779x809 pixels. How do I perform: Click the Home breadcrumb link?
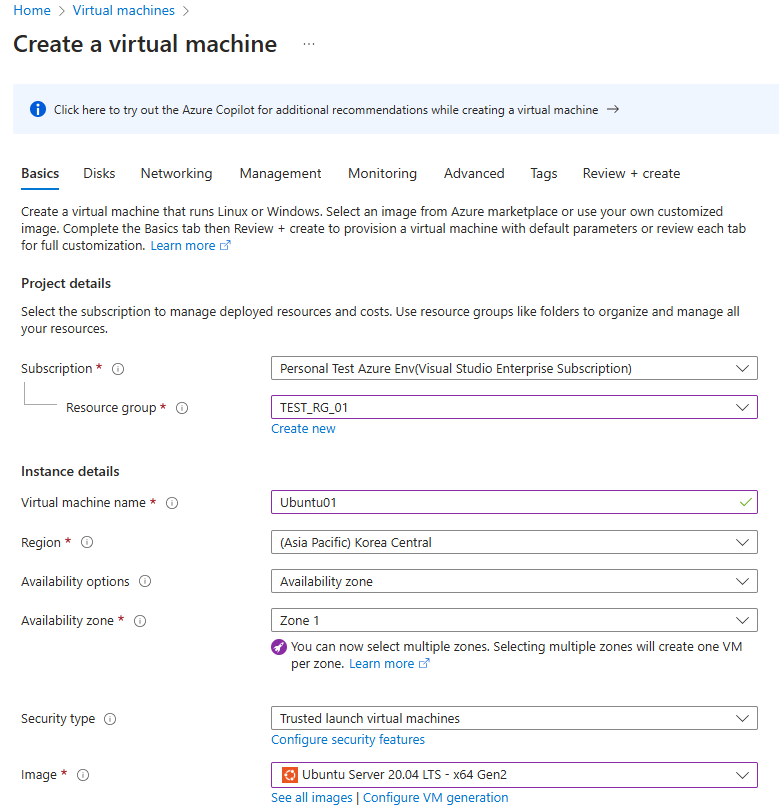click(x=32, y=10)
